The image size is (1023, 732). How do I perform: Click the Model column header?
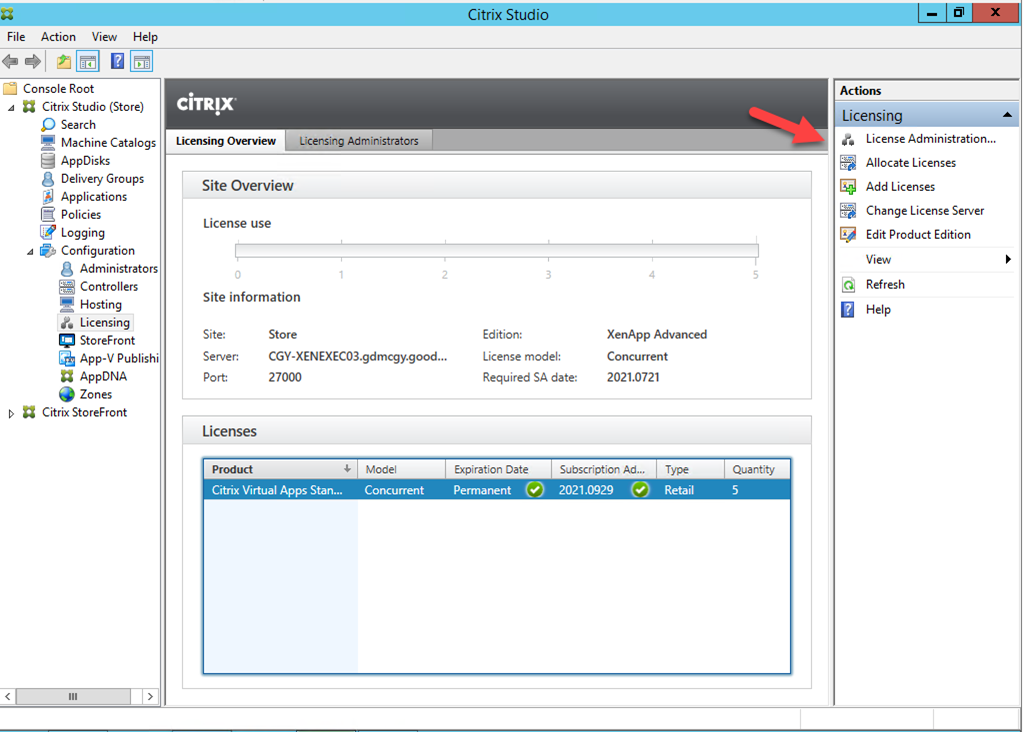tap(401, 469)
